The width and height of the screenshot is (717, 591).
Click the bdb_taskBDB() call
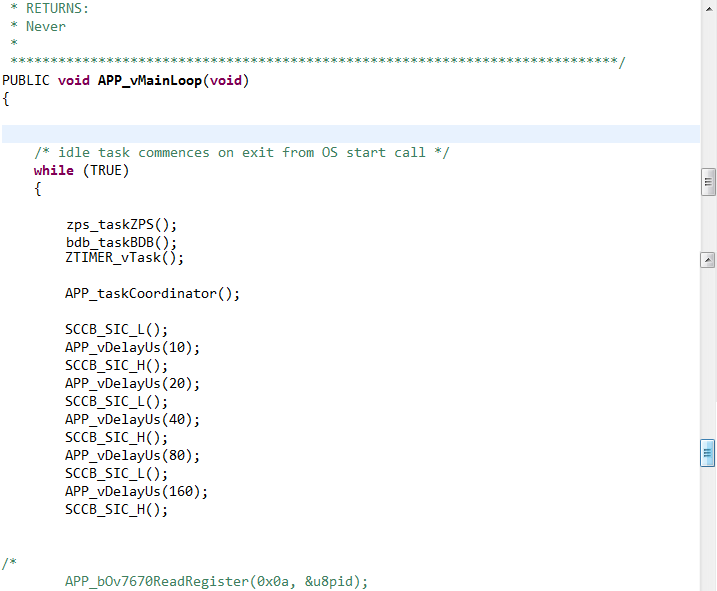click(121, 242)
